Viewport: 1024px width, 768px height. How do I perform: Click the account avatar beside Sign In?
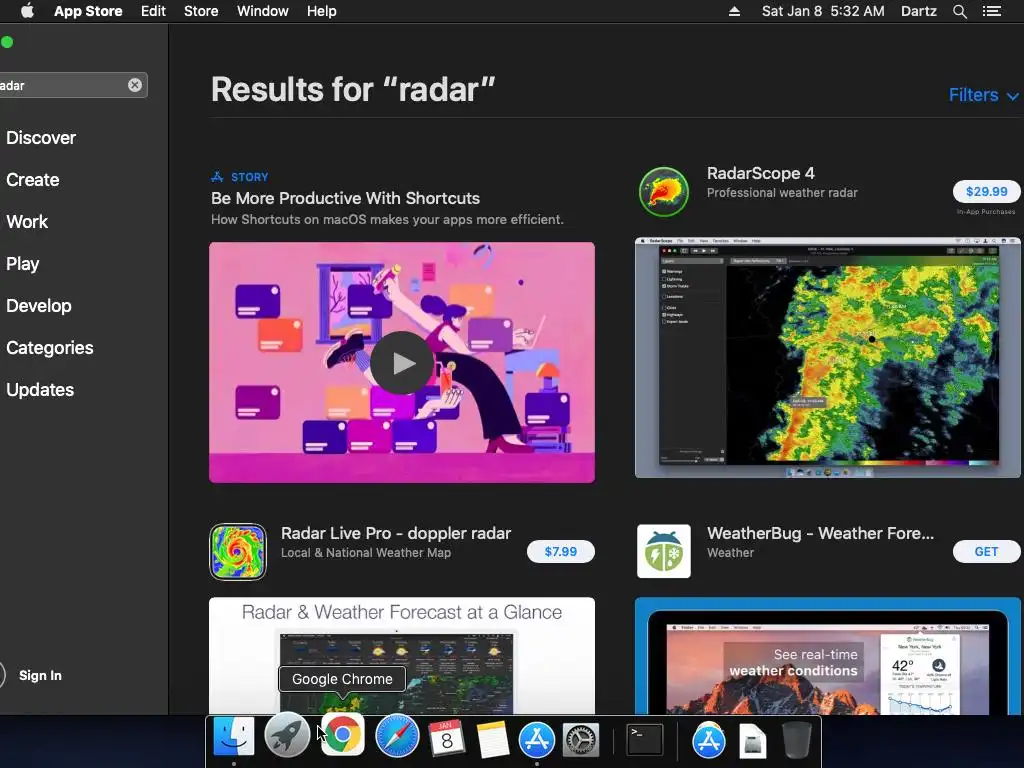click(x=1, y=675)
